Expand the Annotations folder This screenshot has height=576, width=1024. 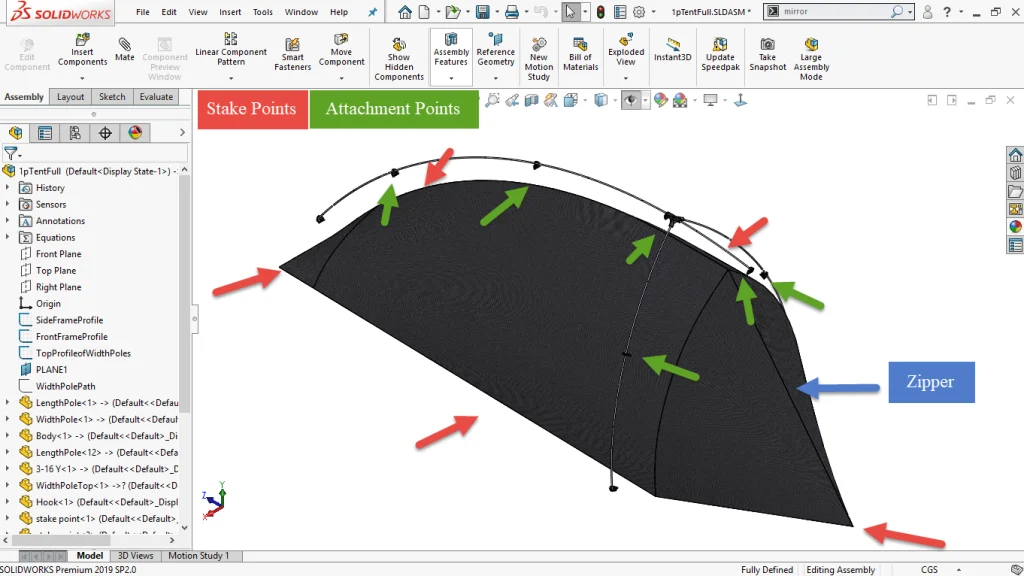point(10,220)
